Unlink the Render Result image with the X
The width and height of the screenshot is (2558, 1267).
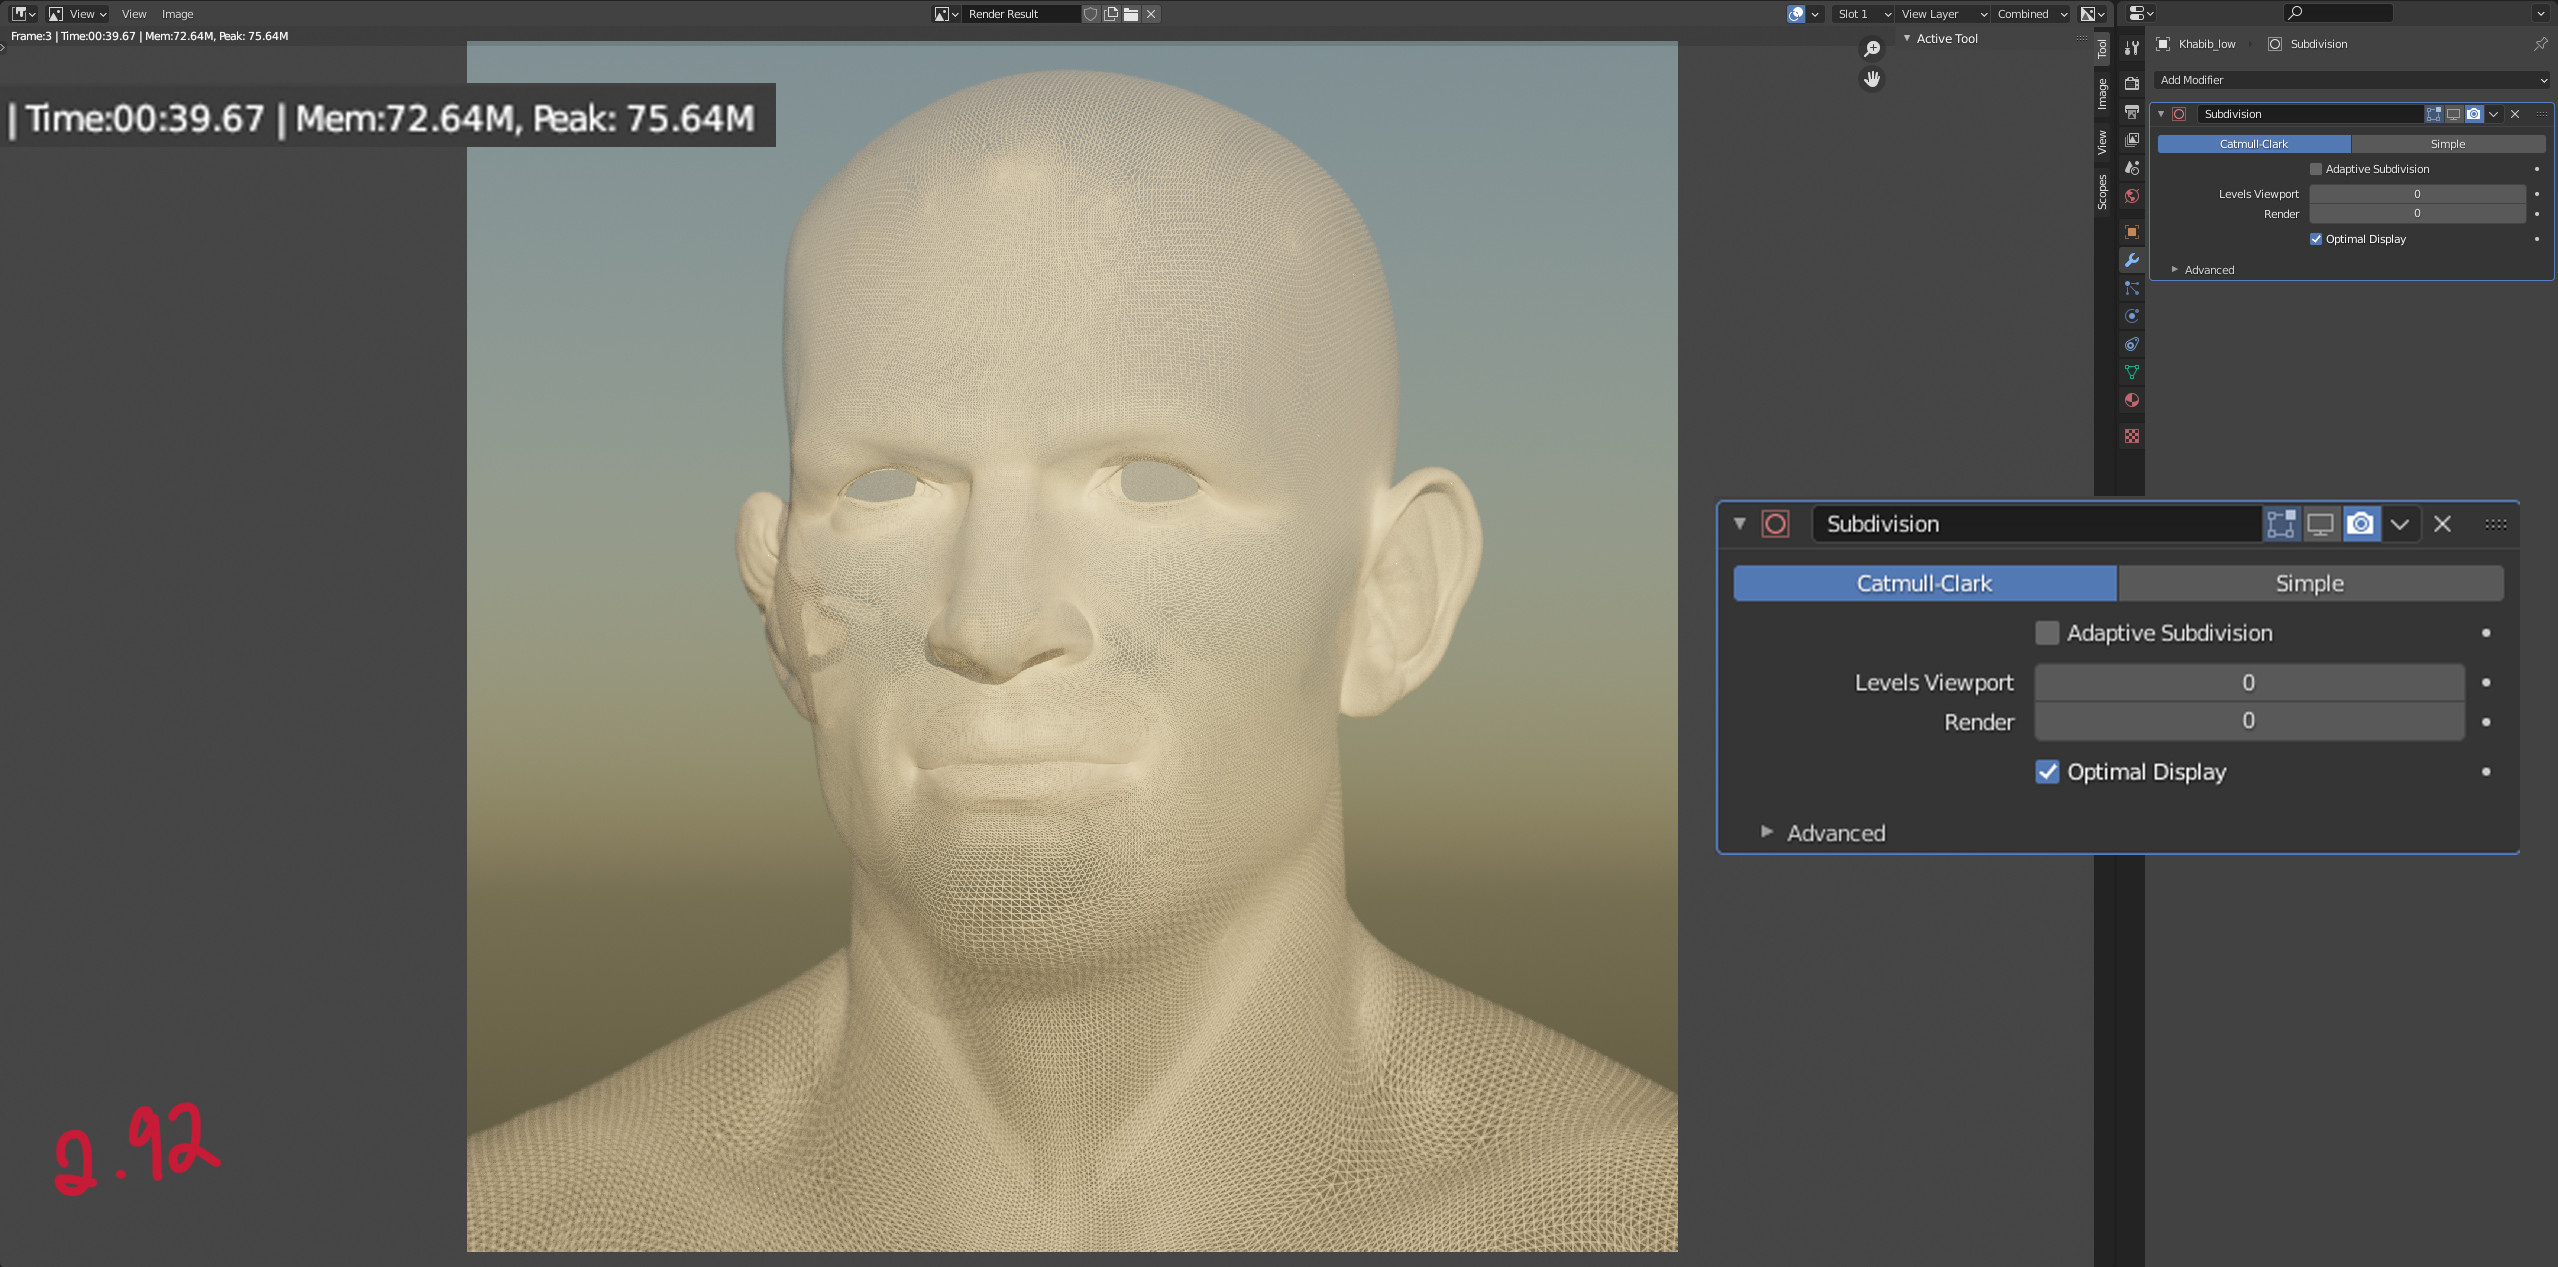coord(1151,14)
